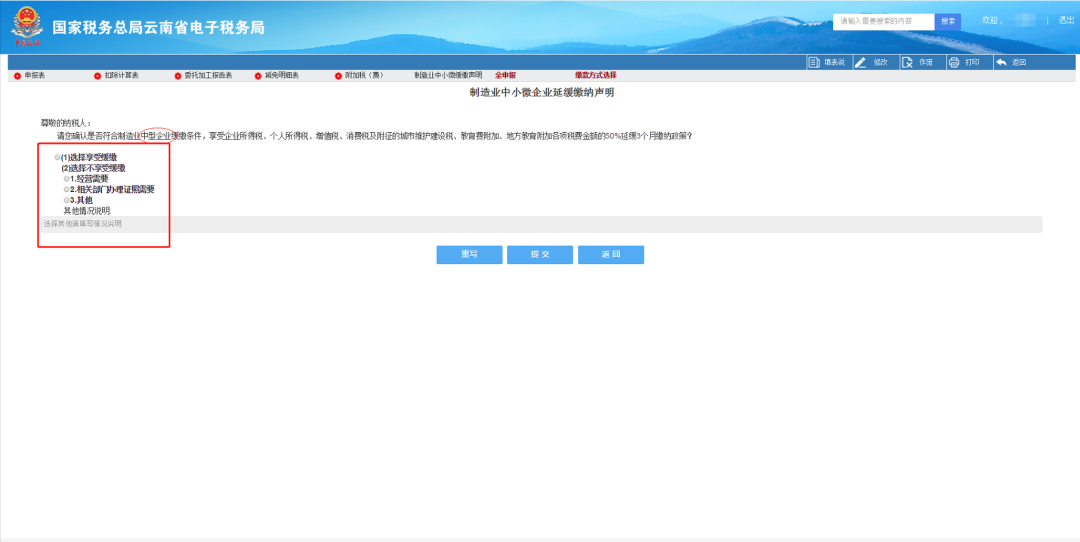Click the 填表说明 document icon in toolbar
Viewport: 1080px width, 542px height.
[814, 62]
